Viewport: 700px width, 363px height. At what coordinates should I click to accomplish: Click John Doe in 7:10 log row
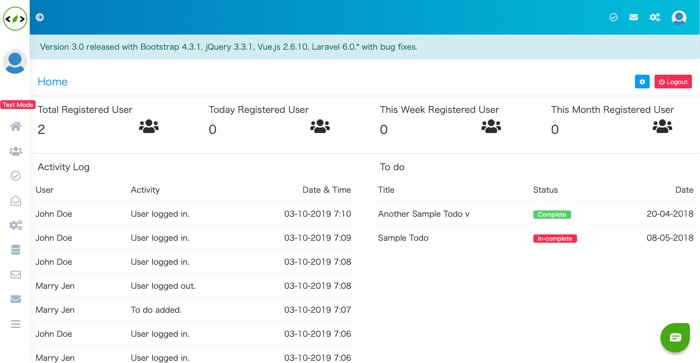[54, 214]
